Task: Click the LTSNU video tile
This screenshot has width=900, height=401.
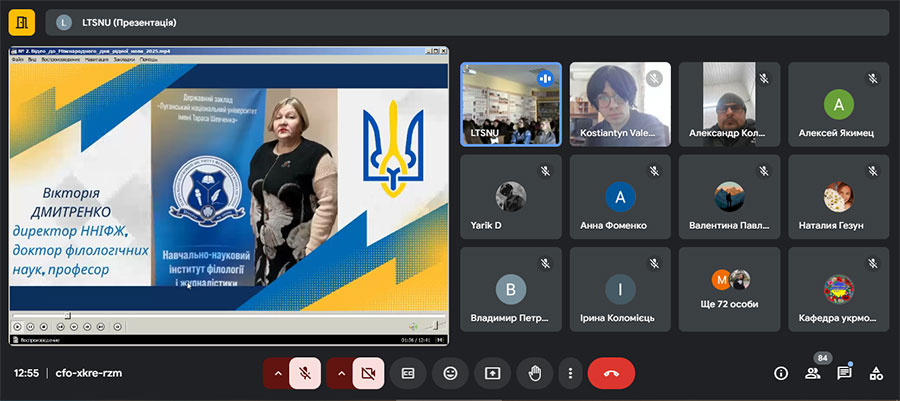Action: [x=511, y=104]
